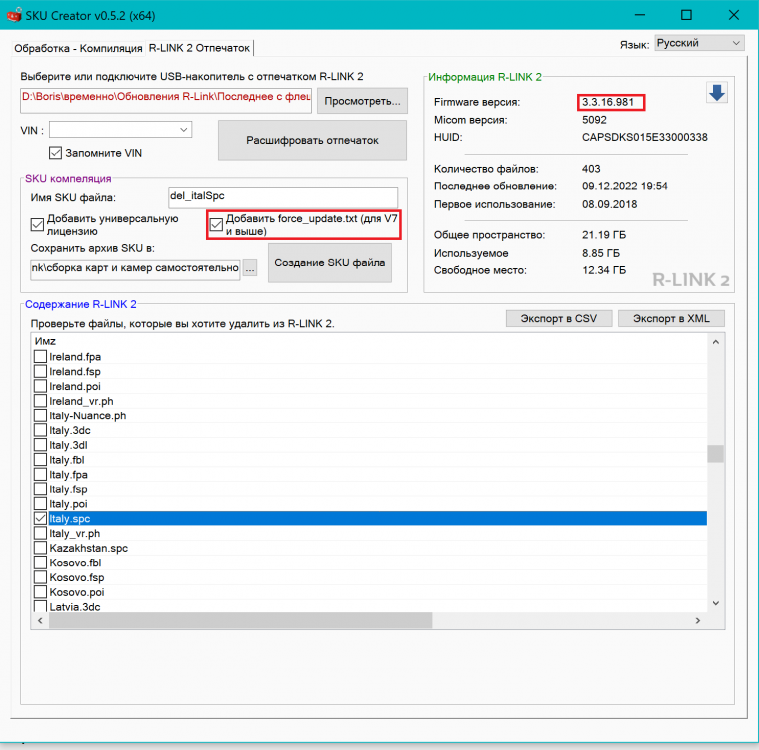Click Micom version value 5092

coord(594,120)
